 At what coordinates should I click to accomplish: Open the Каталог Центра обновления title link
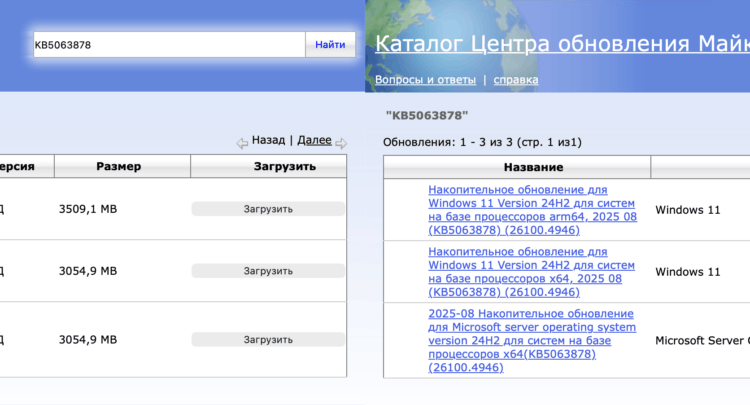pos(562,44)
